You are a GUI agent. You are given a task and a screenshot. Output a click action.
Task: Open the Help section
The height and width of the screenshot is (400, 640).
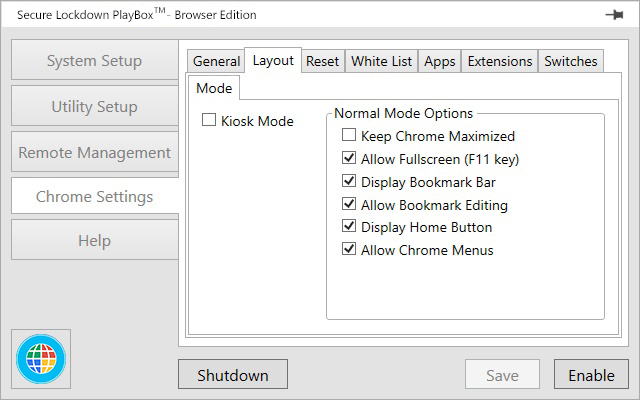(x=95, y=240)
